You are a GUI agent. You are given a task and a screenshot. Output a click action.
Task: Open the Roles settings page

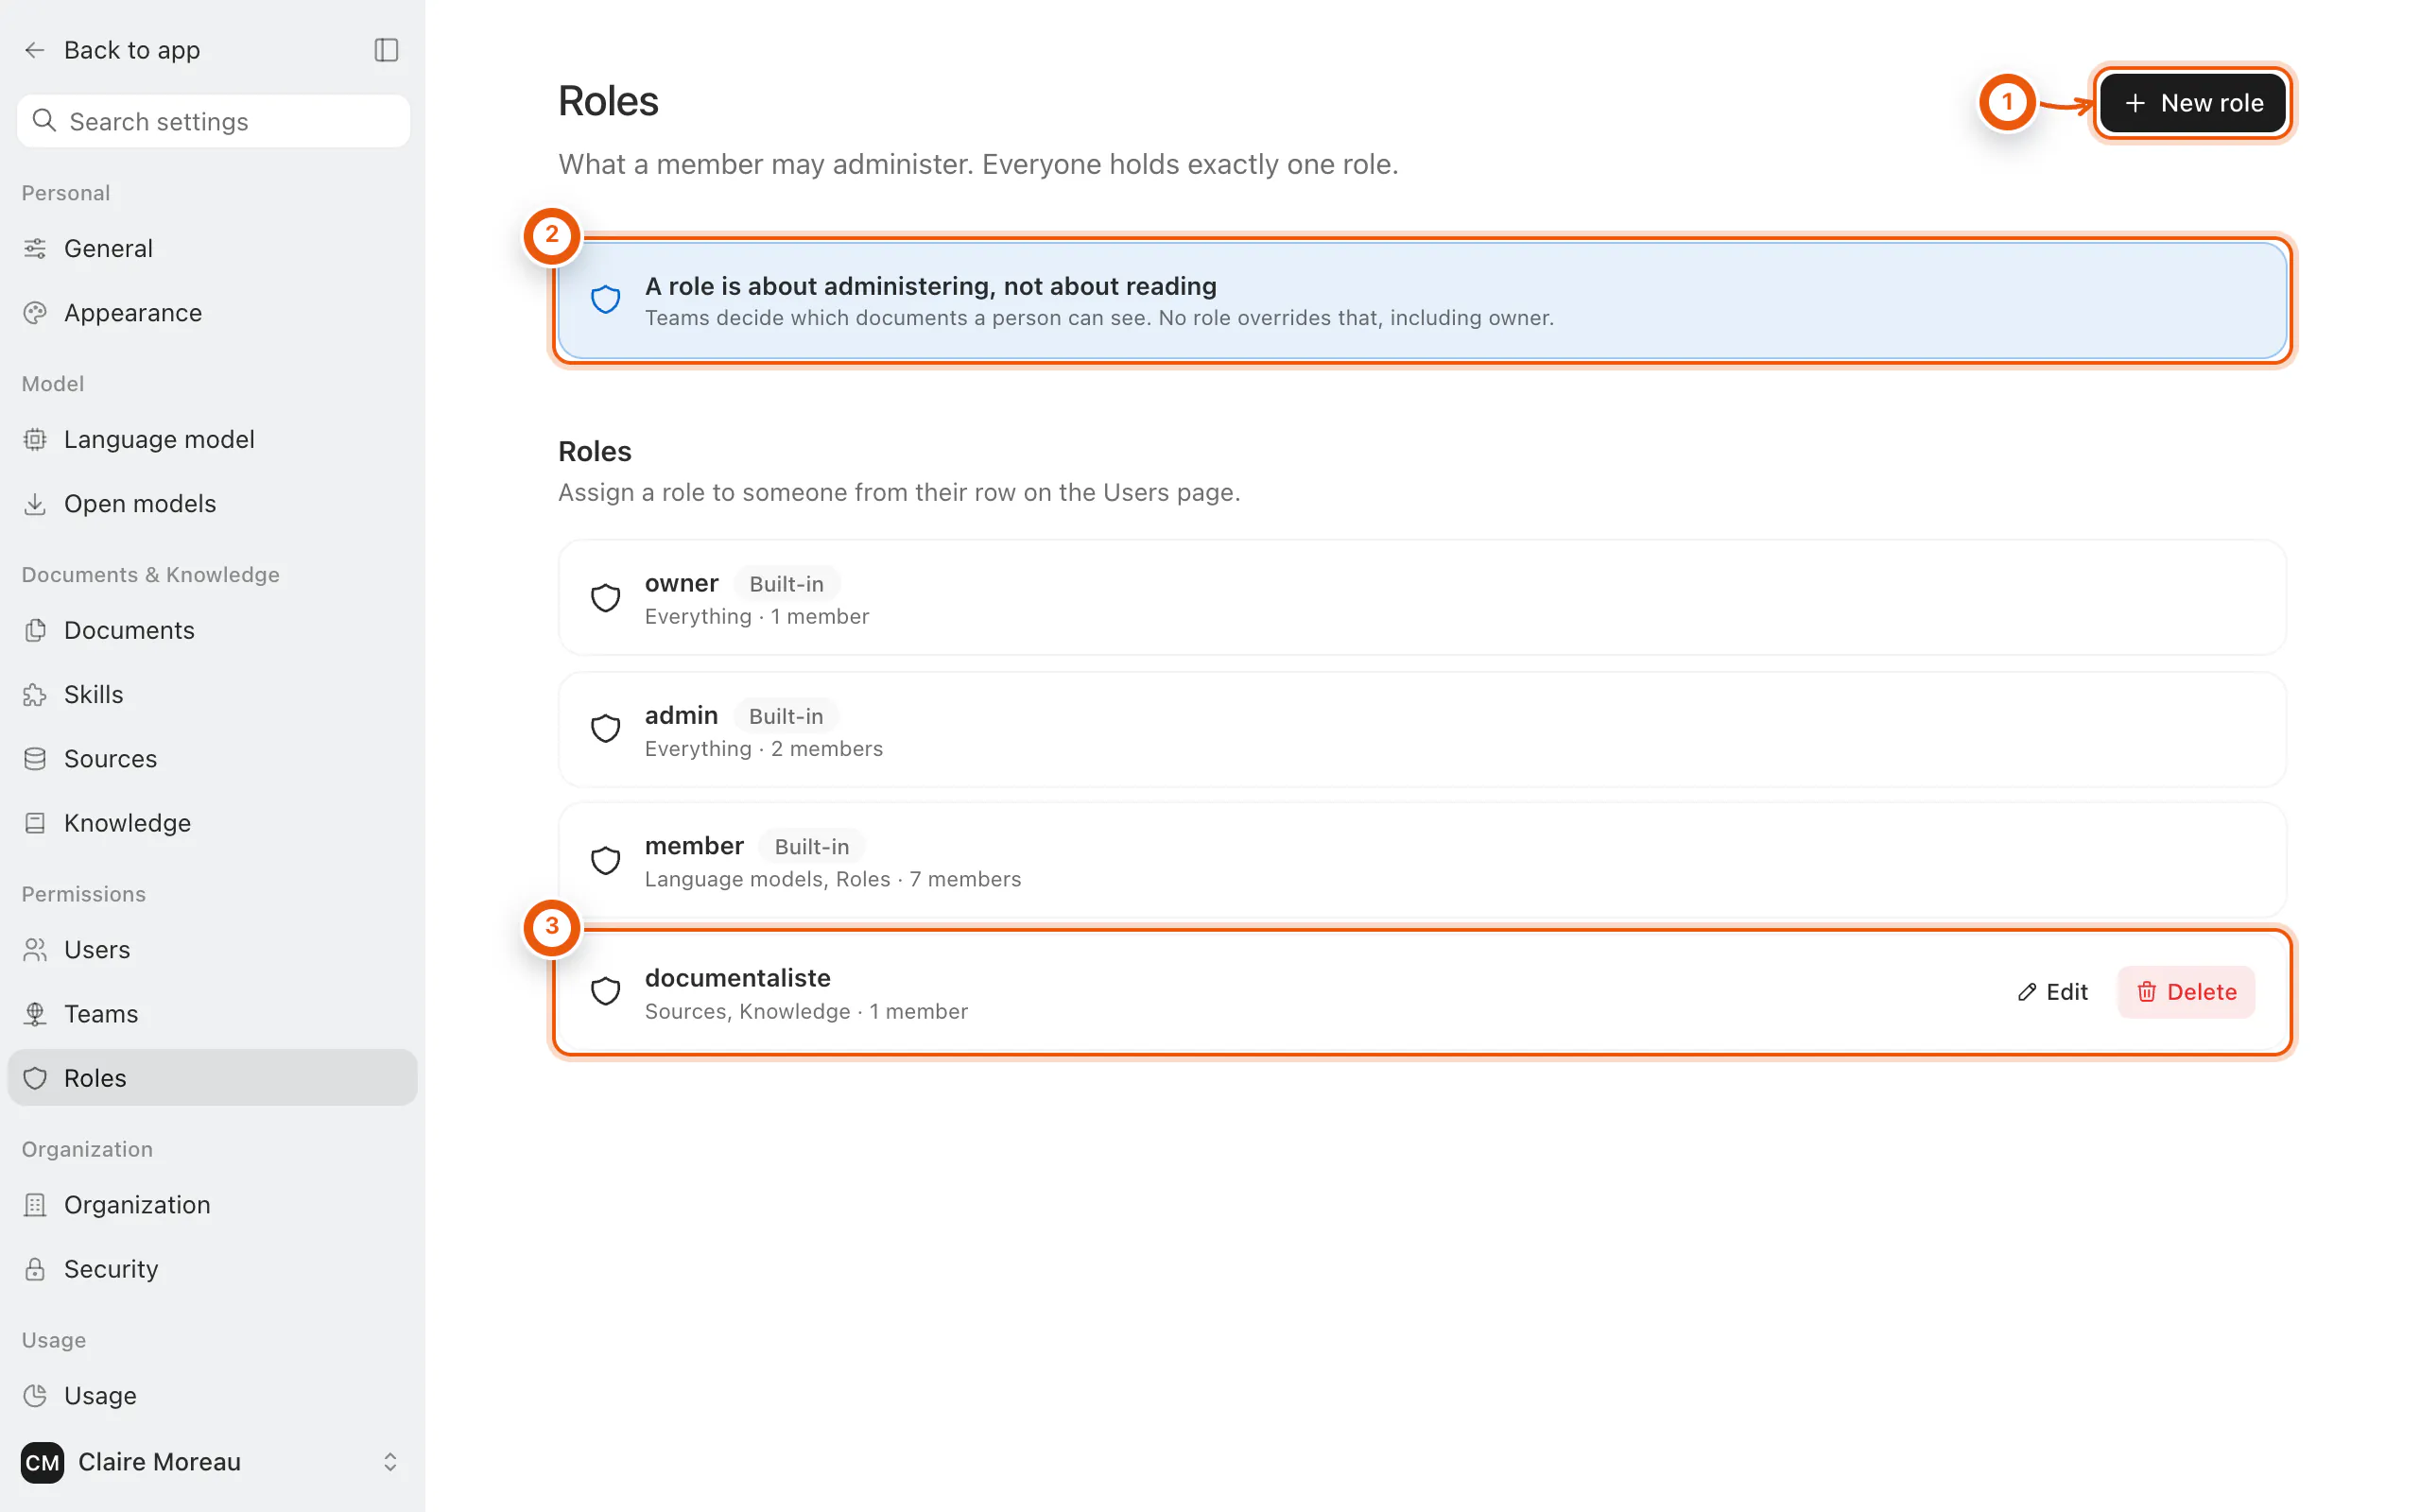point(212,1078)
